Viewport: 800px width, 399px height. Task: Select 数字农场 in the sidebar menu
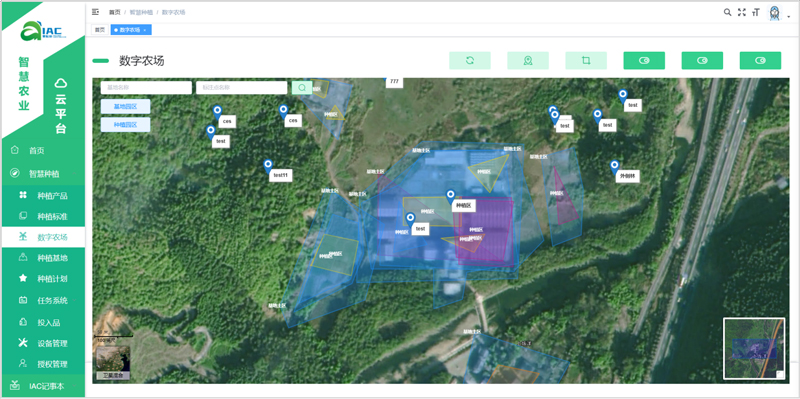pyautogui.click(x=43, y=237)
